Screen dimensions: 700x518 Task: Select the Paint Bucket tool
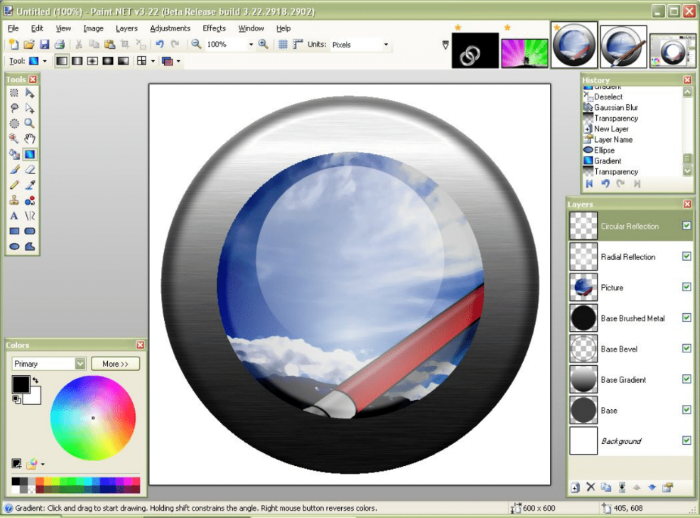(x=14, y=154)
